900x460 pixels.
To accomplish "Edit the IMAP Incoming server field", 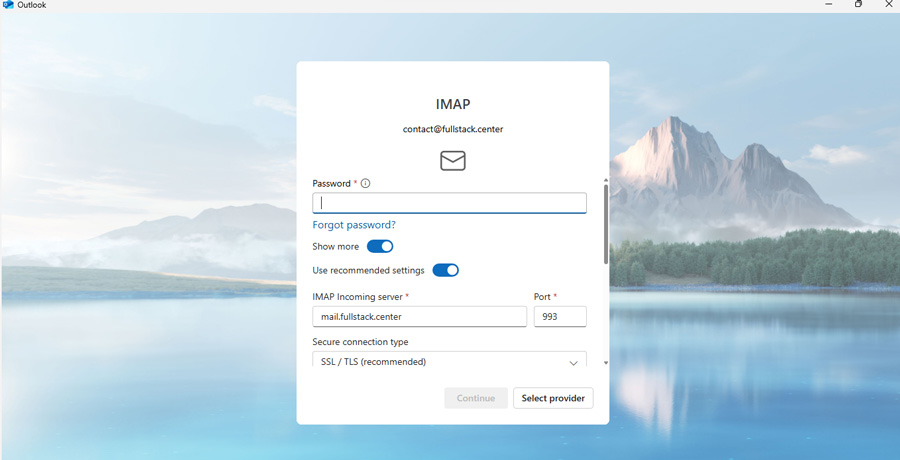I will tap(420, 316).
